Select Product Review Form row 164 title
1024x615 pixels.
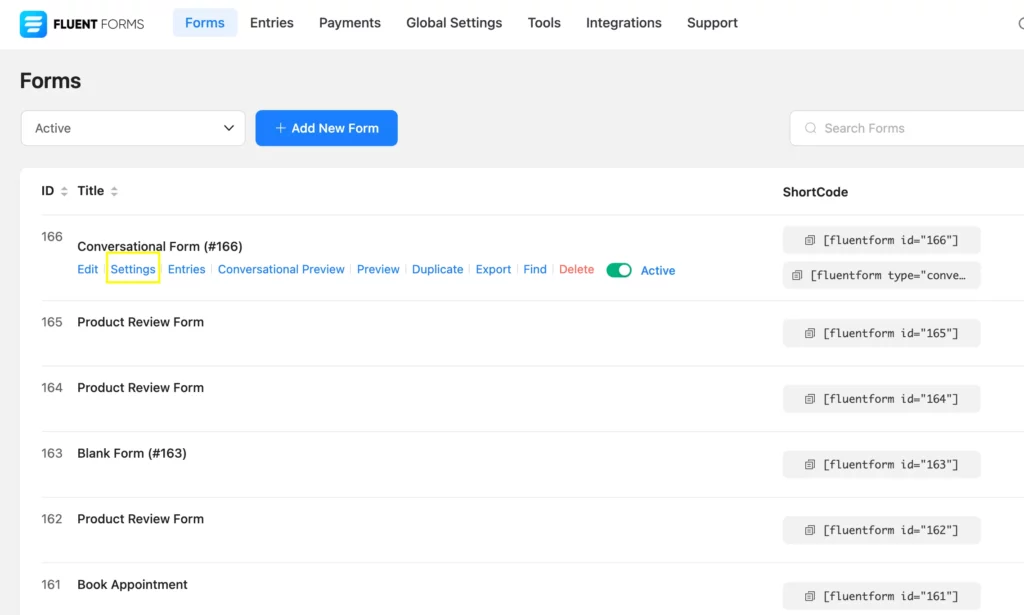(140, 388)
